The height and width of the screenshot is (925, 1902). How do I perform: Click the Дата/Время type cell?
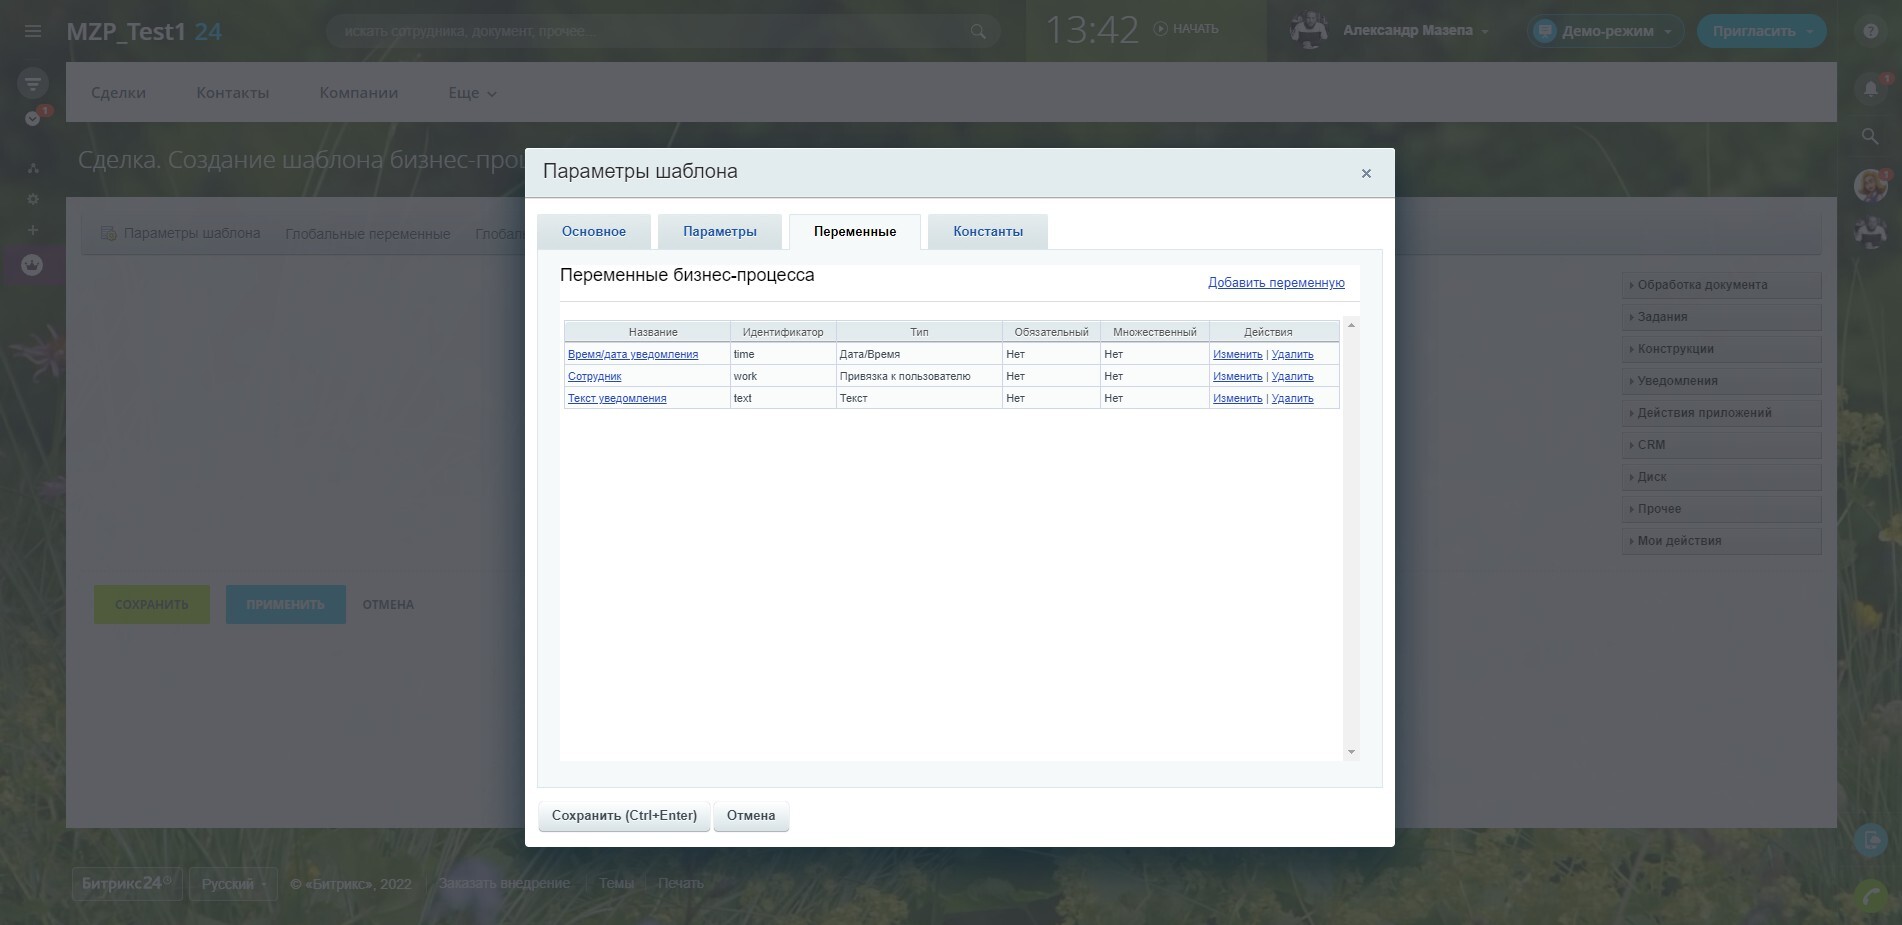[x=919, y=354]
